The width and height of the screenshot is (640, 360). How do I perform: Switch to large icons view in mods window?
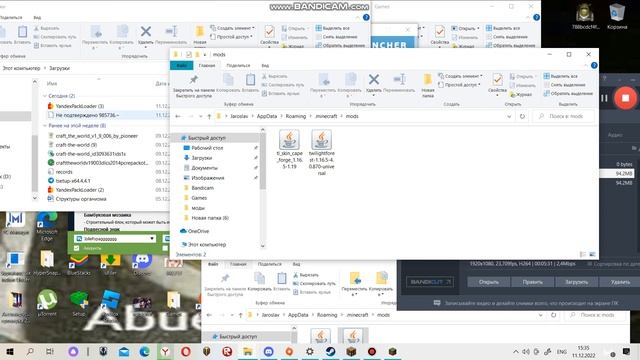[x=592, y=254]
